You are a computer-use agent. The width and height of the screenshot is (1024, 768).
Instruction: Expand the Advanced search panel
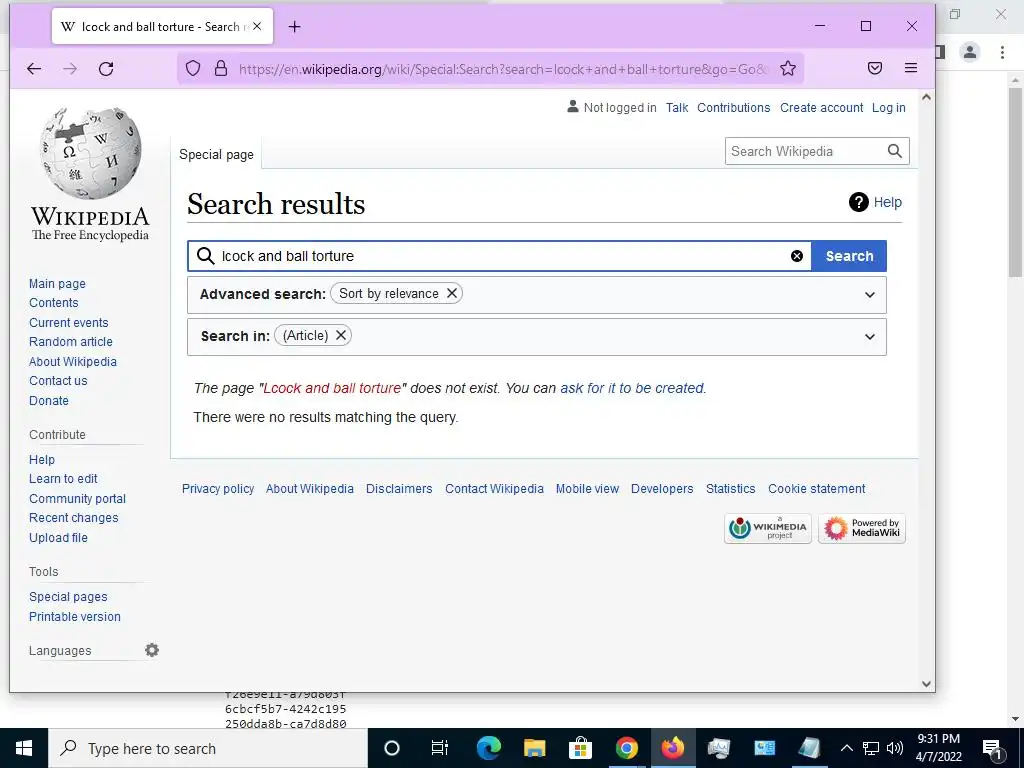point(869,295)
